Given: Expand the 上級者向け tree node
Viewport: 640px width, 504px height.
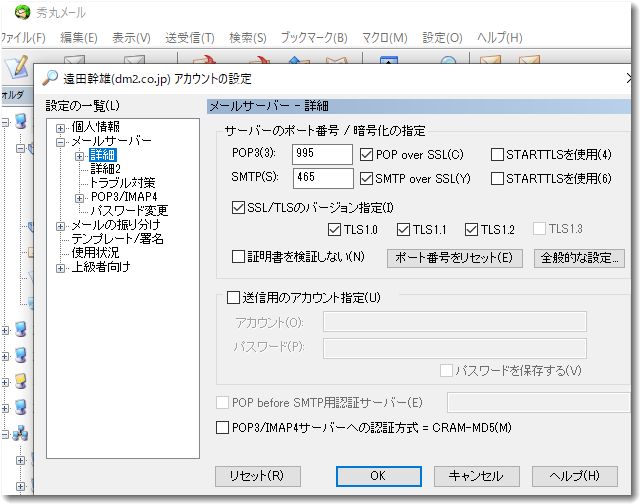Looking at the screenshot, I should 60,268.
